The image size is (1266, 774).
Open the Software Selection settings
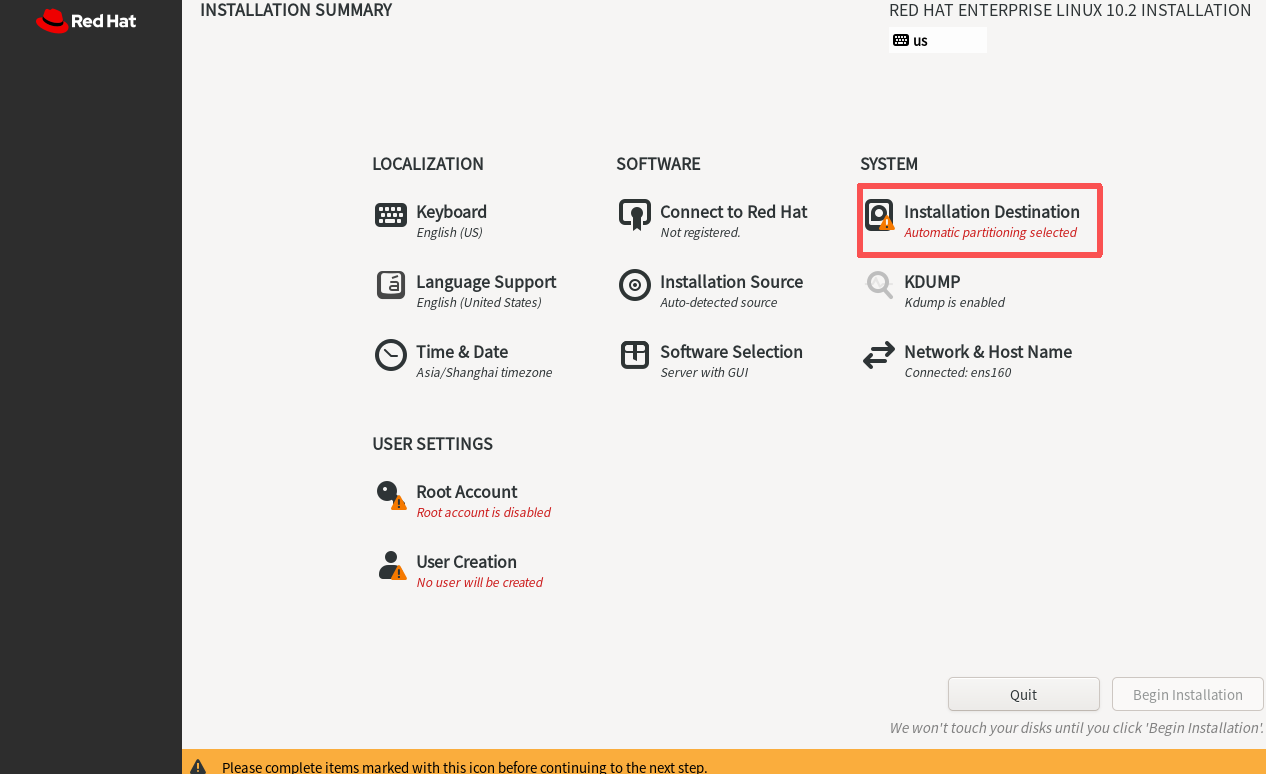tap(711, 361)
